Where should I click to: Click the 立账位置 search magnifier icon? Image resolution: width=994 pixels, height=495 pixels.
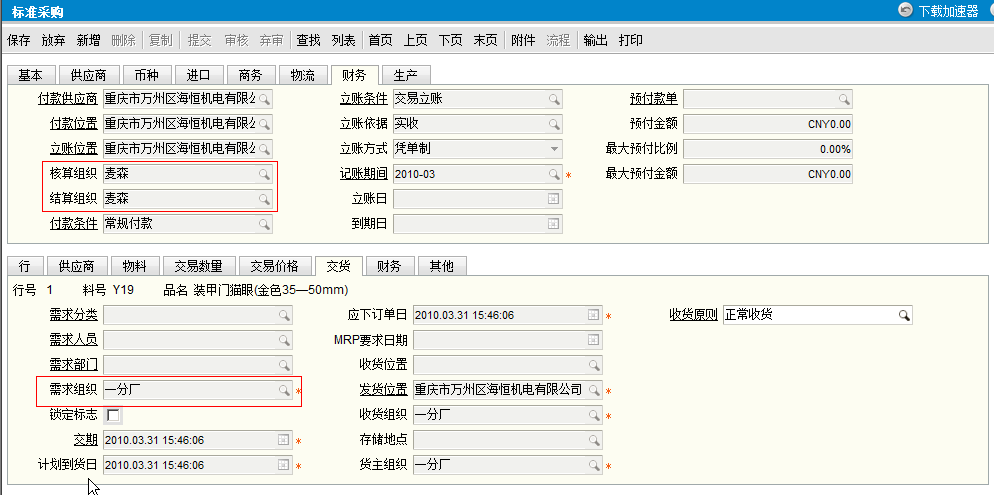(x=264, y=149)
